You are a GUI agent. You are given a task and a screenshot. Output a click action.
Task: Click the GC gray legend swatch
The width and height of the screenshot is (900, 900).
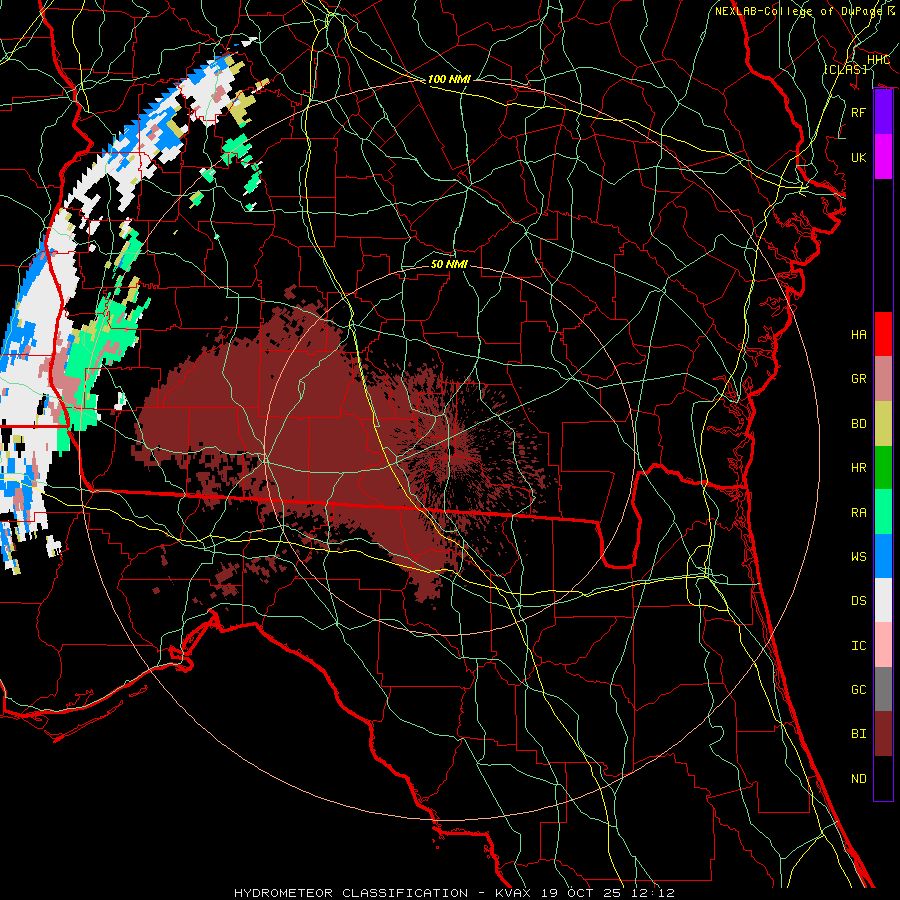pos(883,689)
